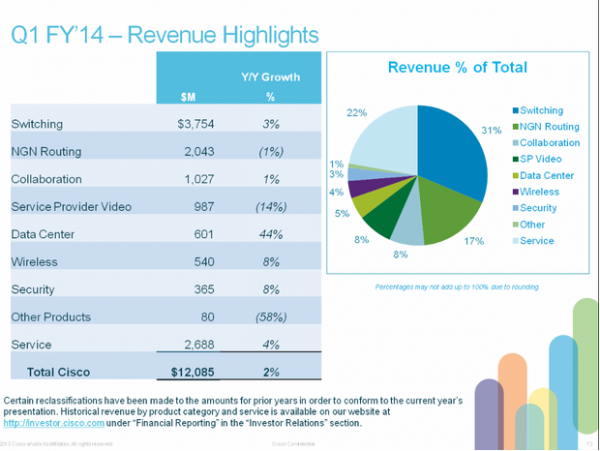
Task: Click the Cisco Confidential footer text
Action: (293, 444)
